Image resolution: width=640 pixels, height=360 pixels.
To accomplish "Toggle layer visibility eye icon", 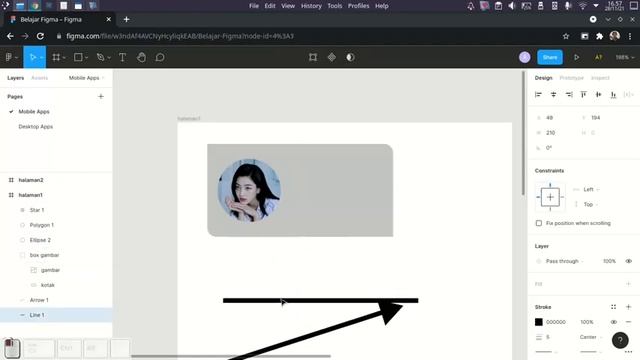I will pyautogui.click(x=629, y=261).
